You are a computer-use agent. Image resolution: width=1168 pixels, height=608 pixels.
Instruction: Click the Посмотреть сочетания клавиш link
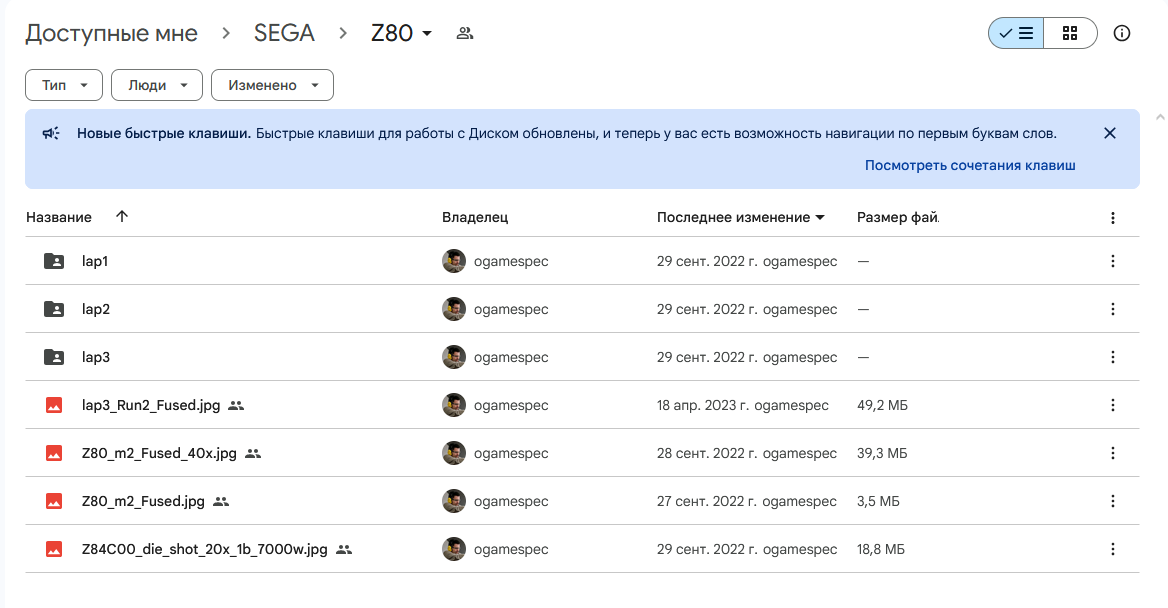[969, 166]
